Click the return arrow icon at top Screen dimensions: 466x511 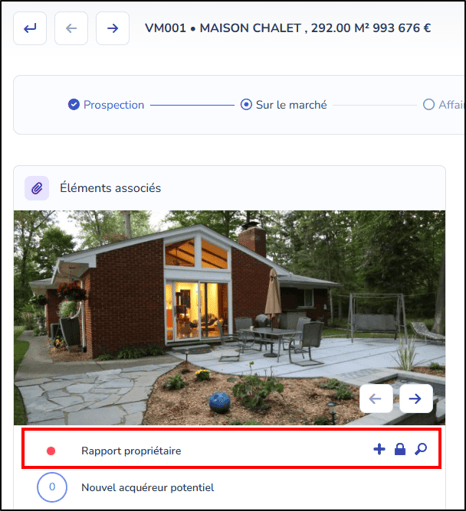tap(30, 28)
